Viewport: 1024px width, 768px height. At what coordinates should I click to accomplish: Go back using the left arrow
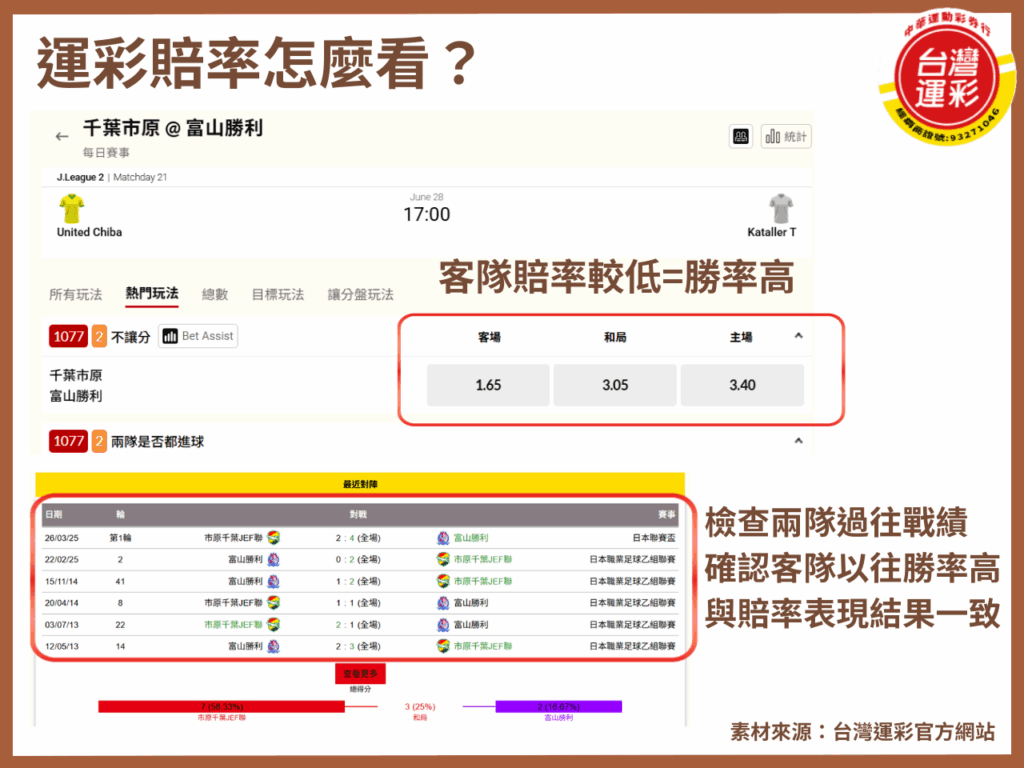point(62,136)
